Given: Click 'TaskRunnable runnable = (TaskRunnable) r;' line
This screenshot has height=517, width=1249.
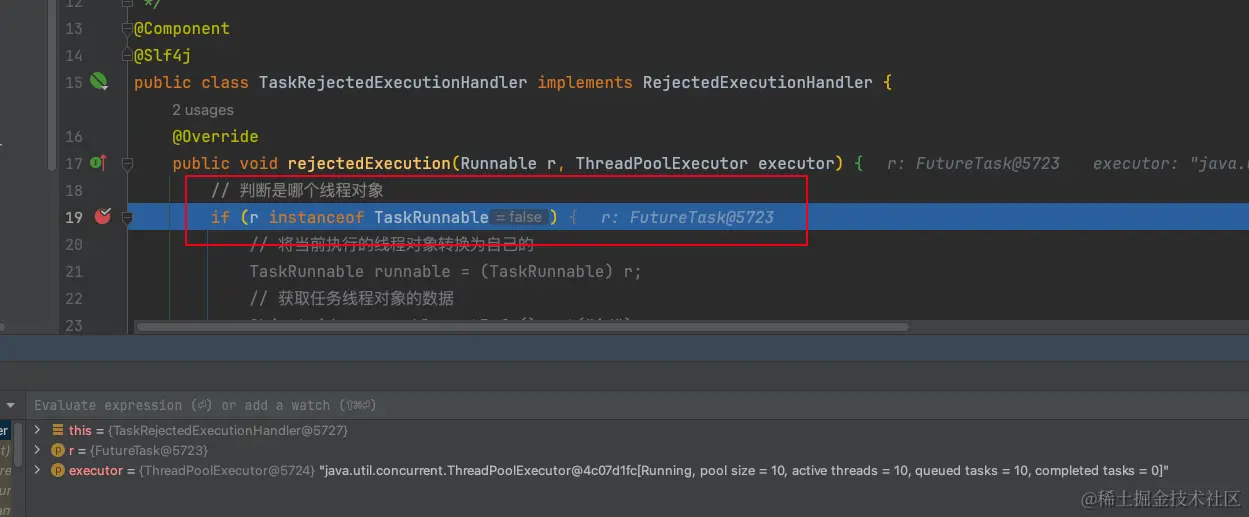Looking at the screenshot, I should coord(445,271).
